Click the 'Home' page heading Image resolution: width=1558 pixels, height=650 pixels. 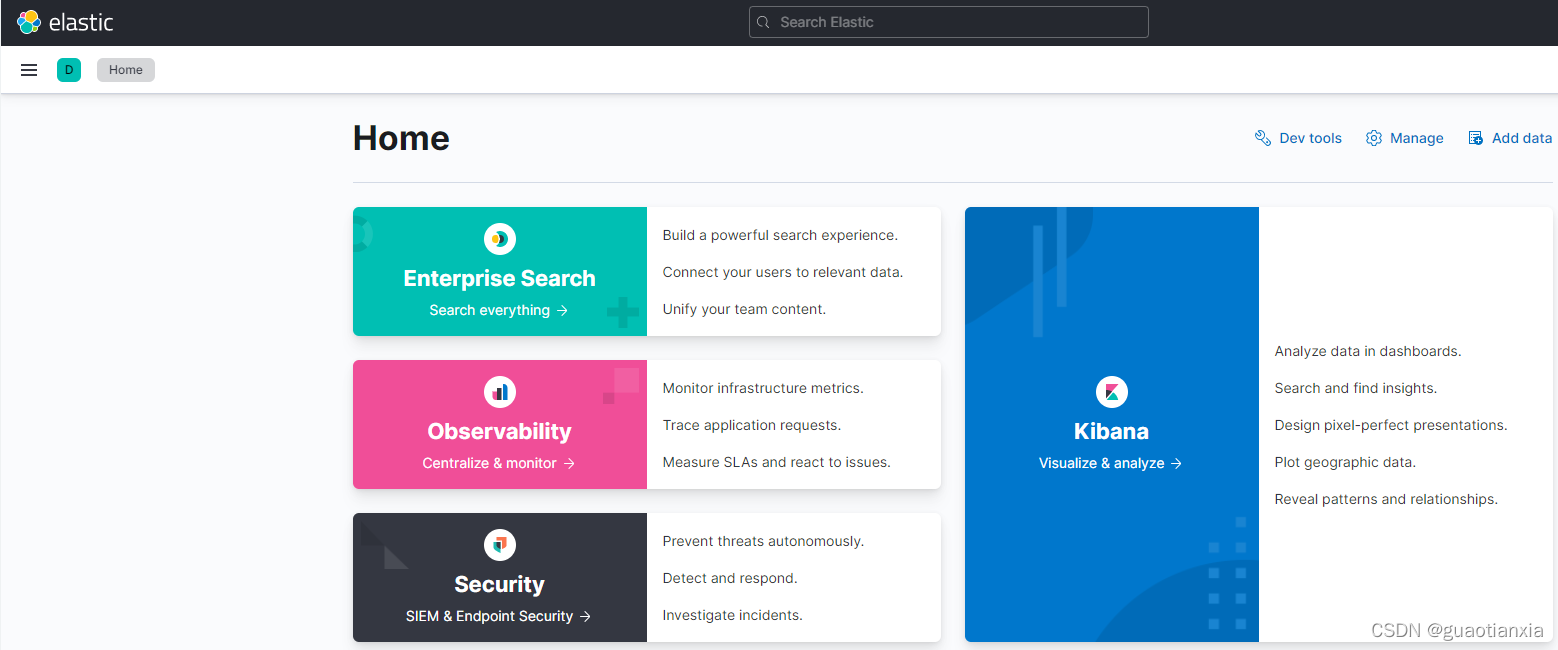pos(401,138)
